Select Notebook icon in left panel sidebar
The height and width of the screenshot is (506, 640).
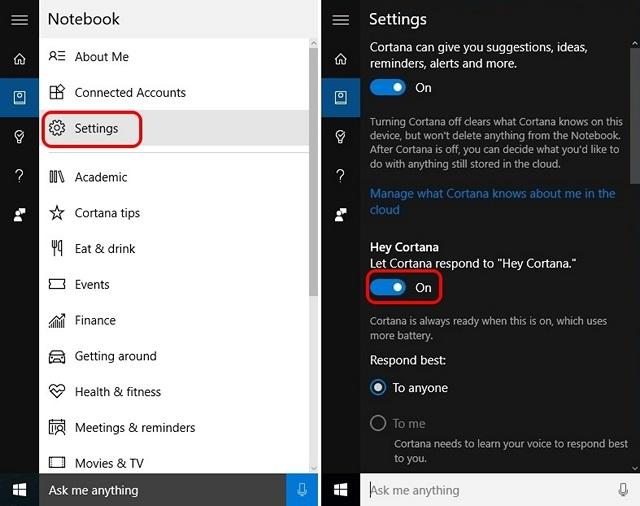point(19,98)
